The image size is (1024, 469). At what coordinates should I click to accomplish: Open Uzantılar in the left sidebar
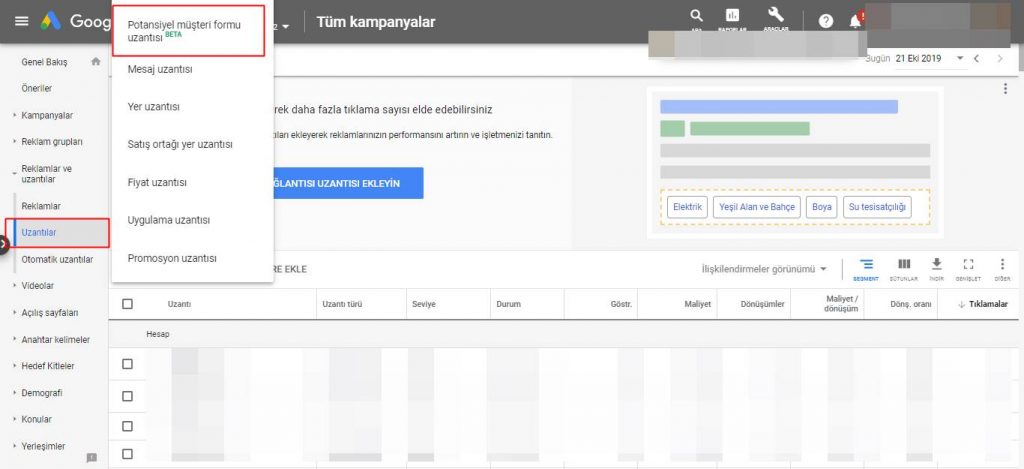tap(39, 232)
